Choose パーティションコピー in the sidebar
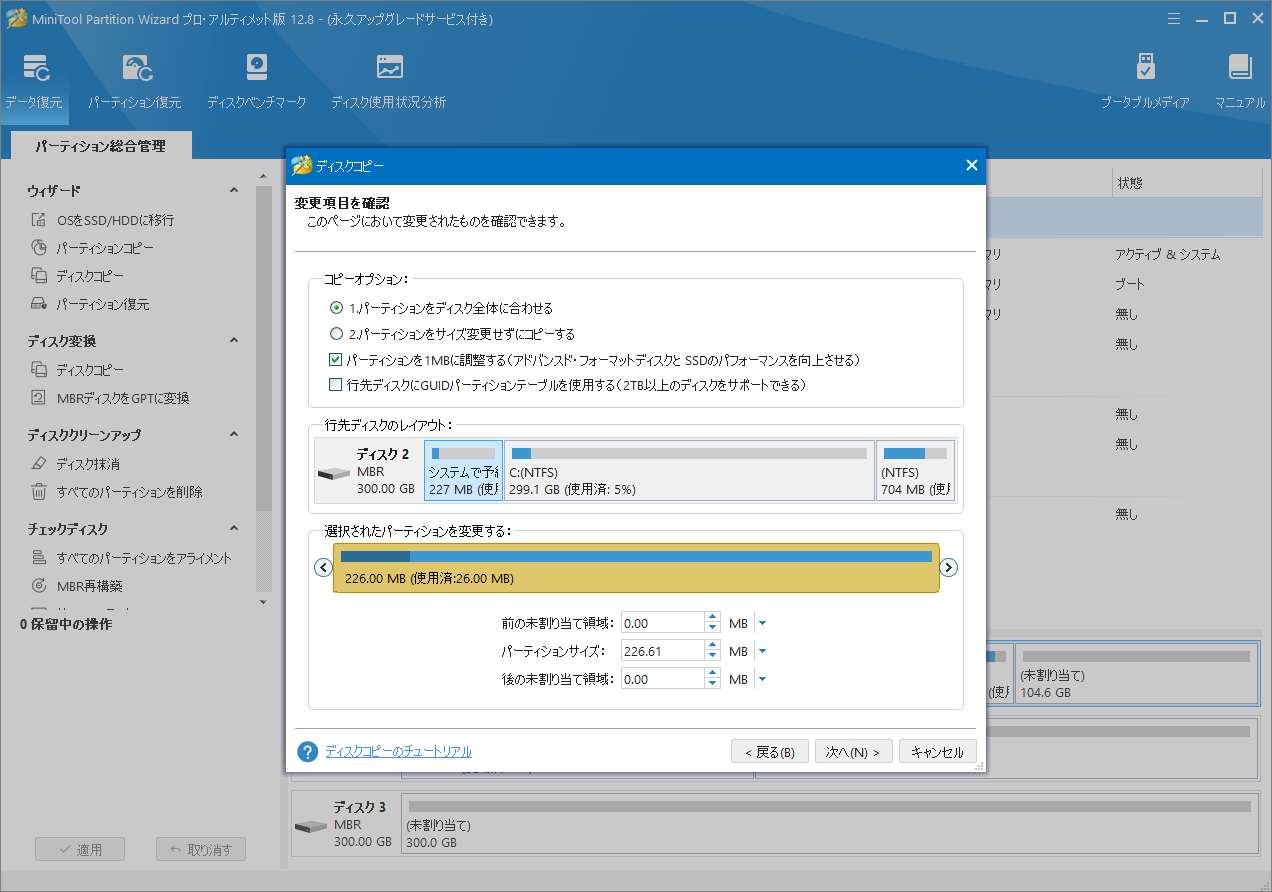 (x=105, y=248)
